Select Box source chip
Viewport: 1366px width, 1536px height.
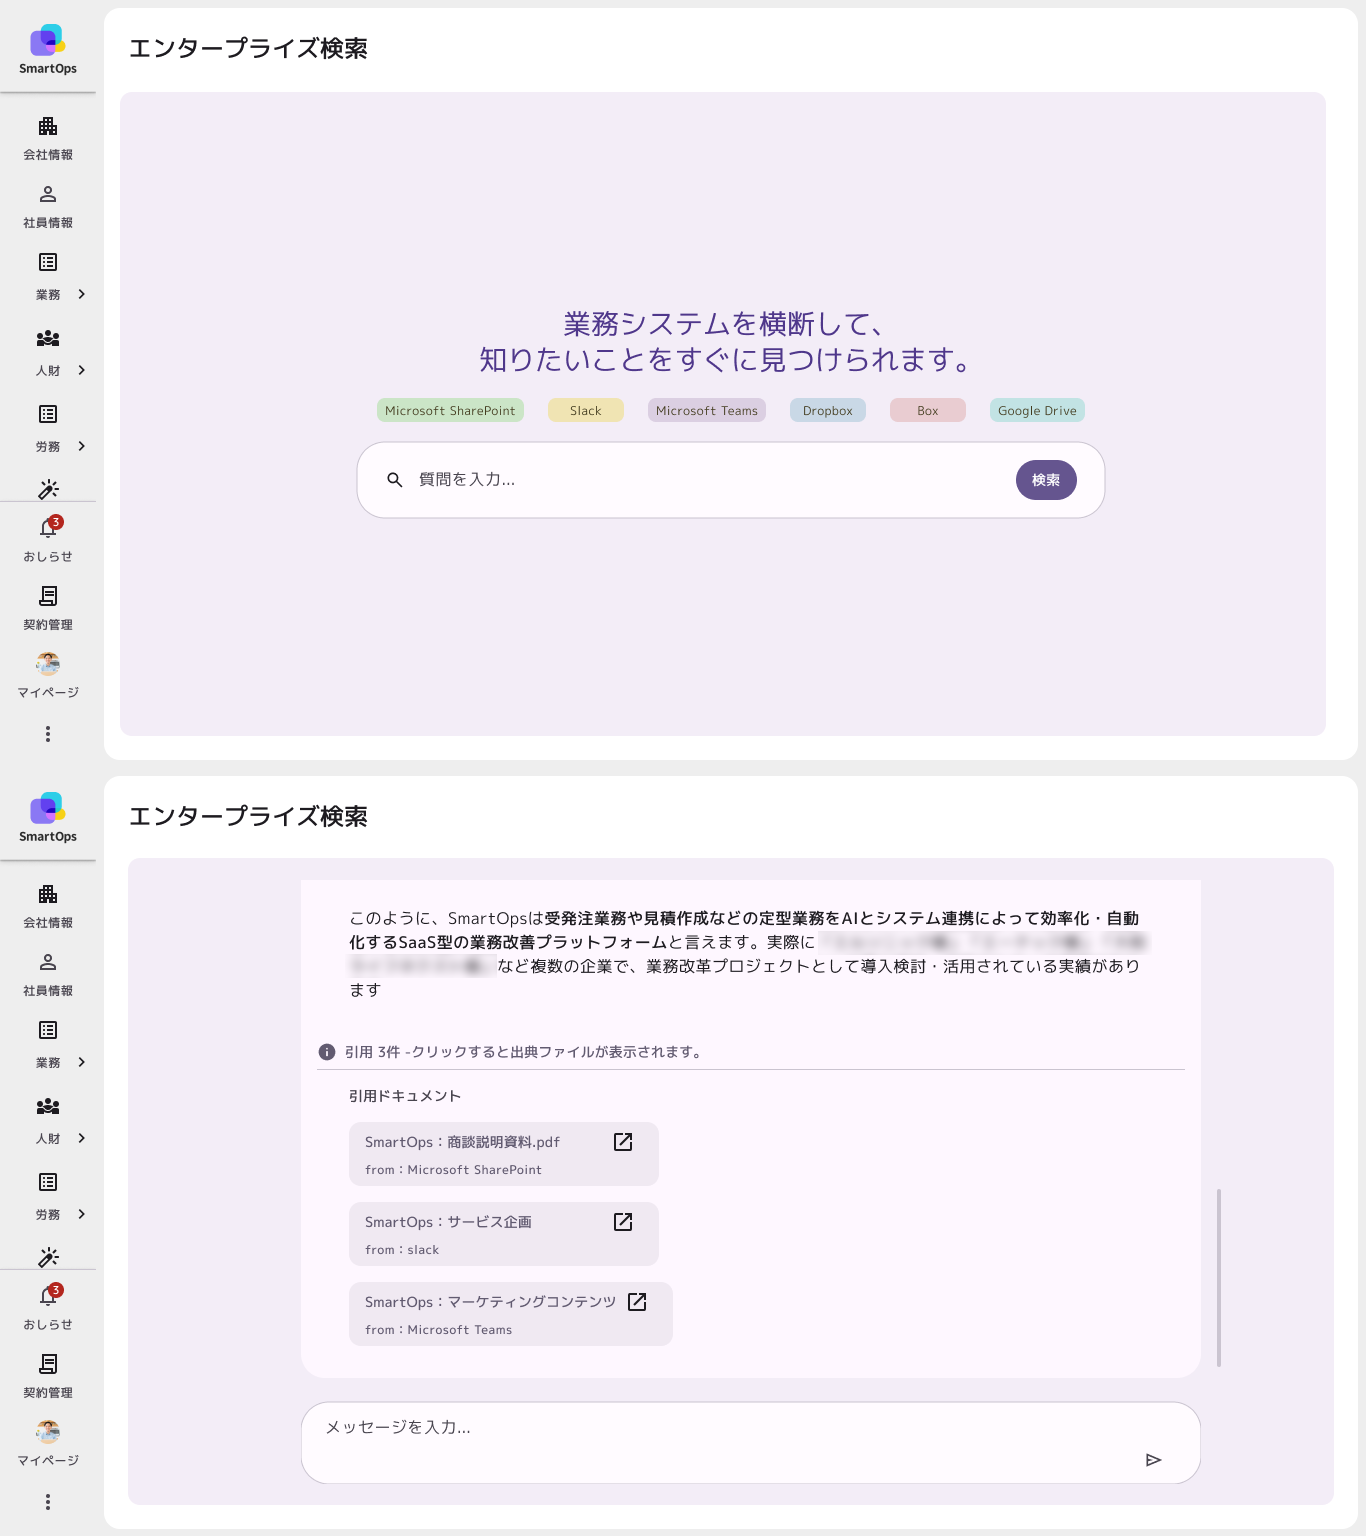(928, 410)
